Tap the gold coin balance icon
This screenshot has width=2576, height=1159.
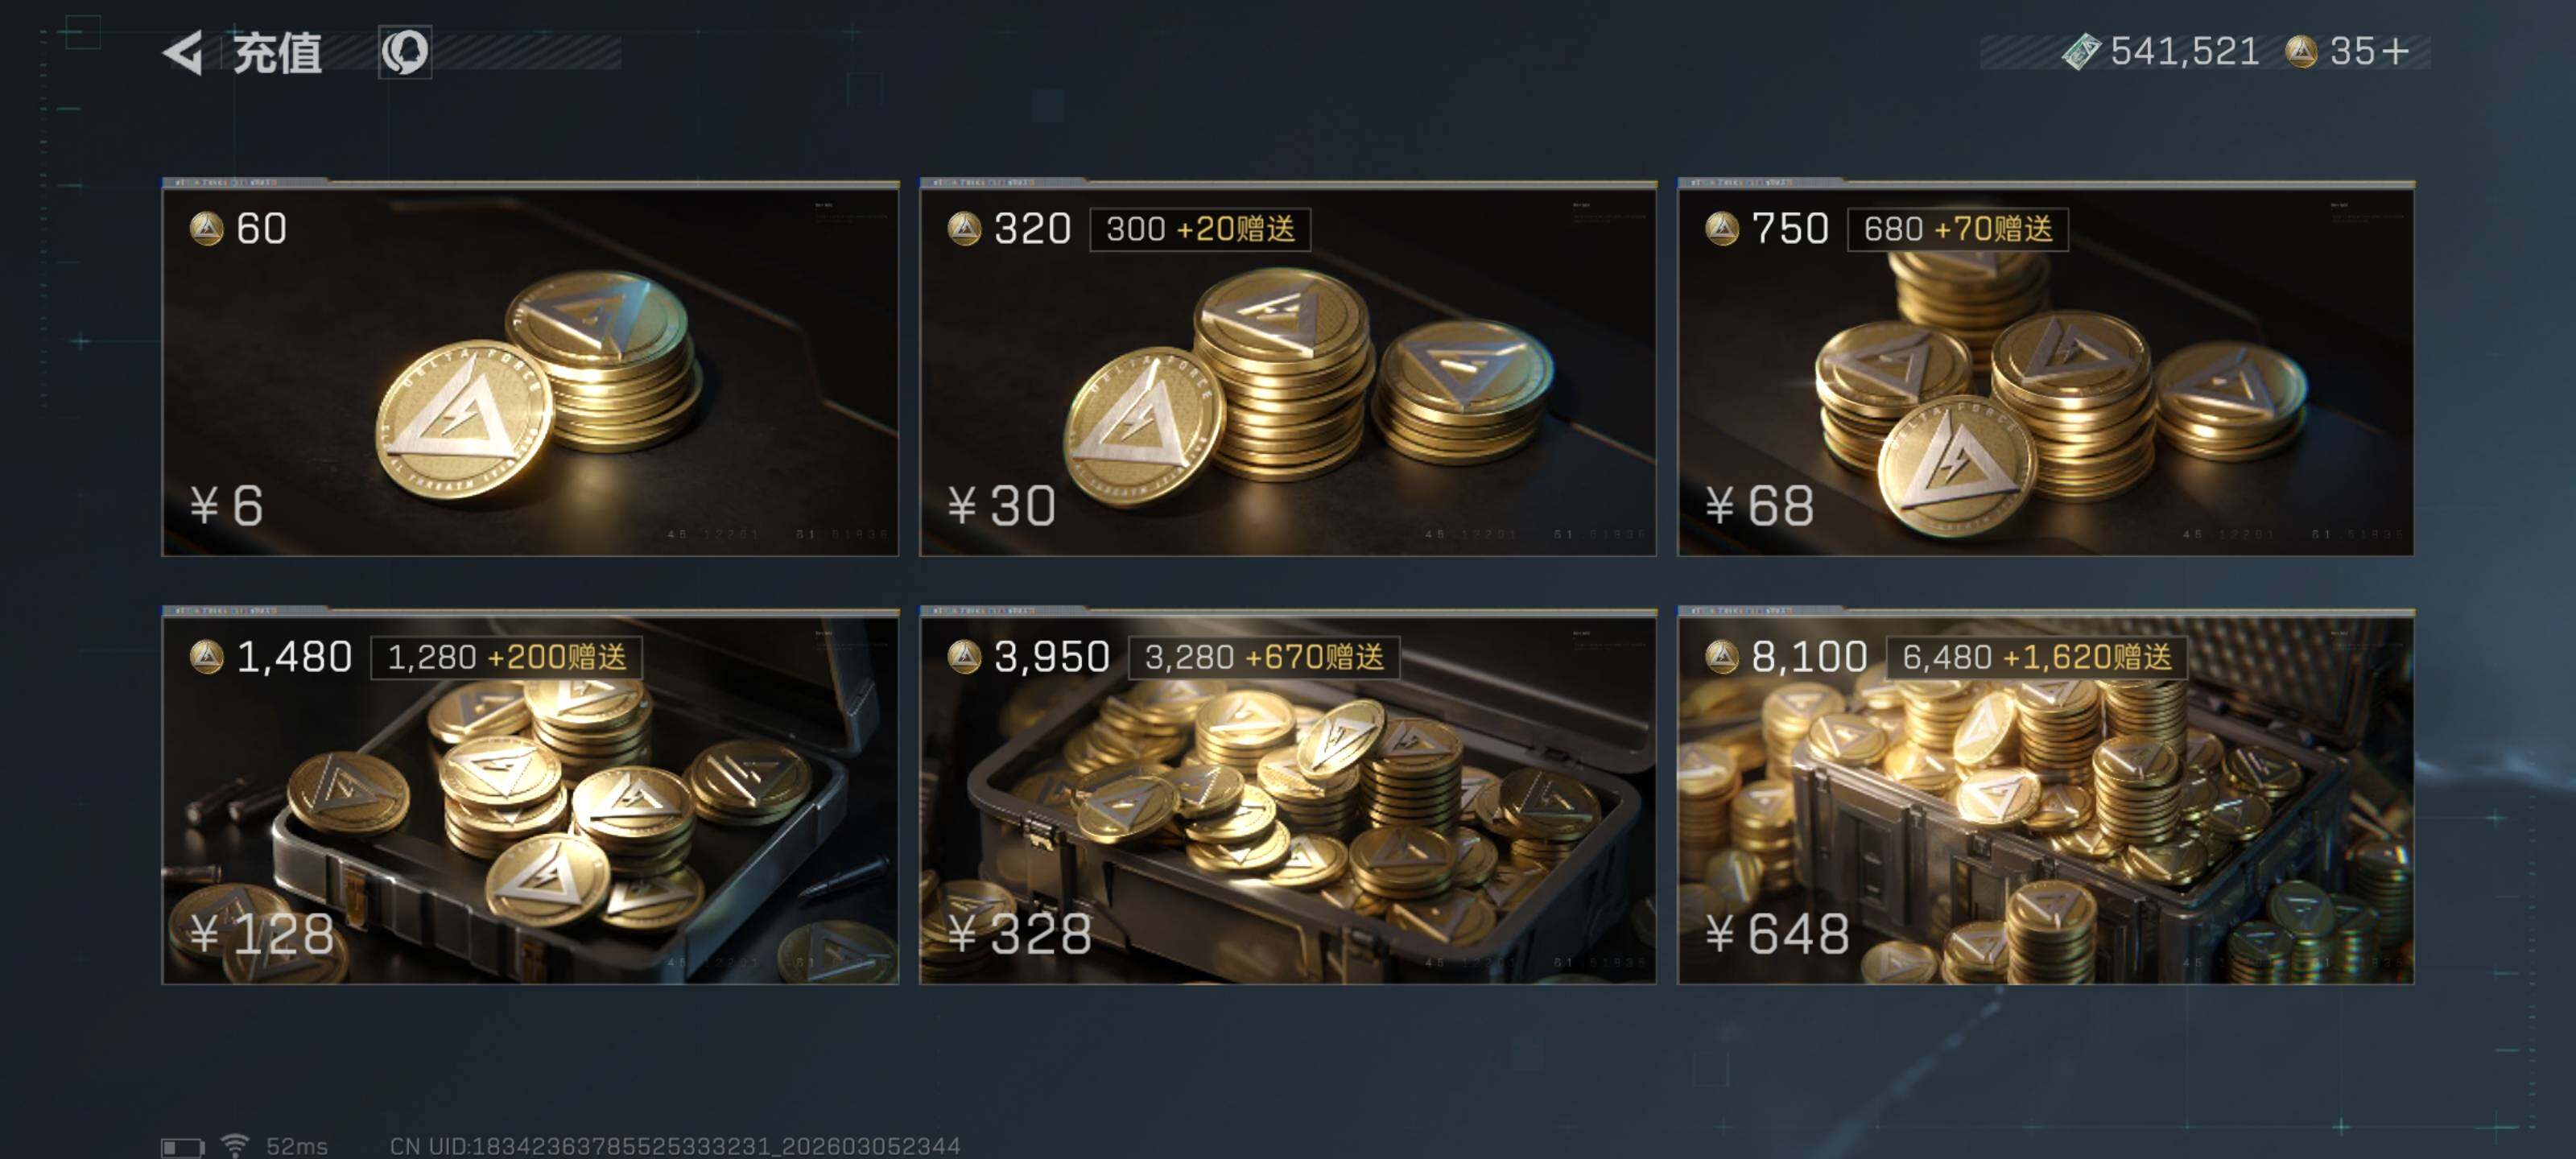2301,52
